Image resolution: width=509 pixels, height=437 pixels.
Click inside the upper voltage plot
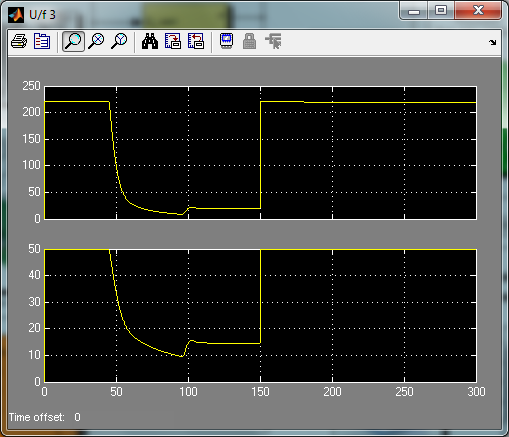coord(260,153)
